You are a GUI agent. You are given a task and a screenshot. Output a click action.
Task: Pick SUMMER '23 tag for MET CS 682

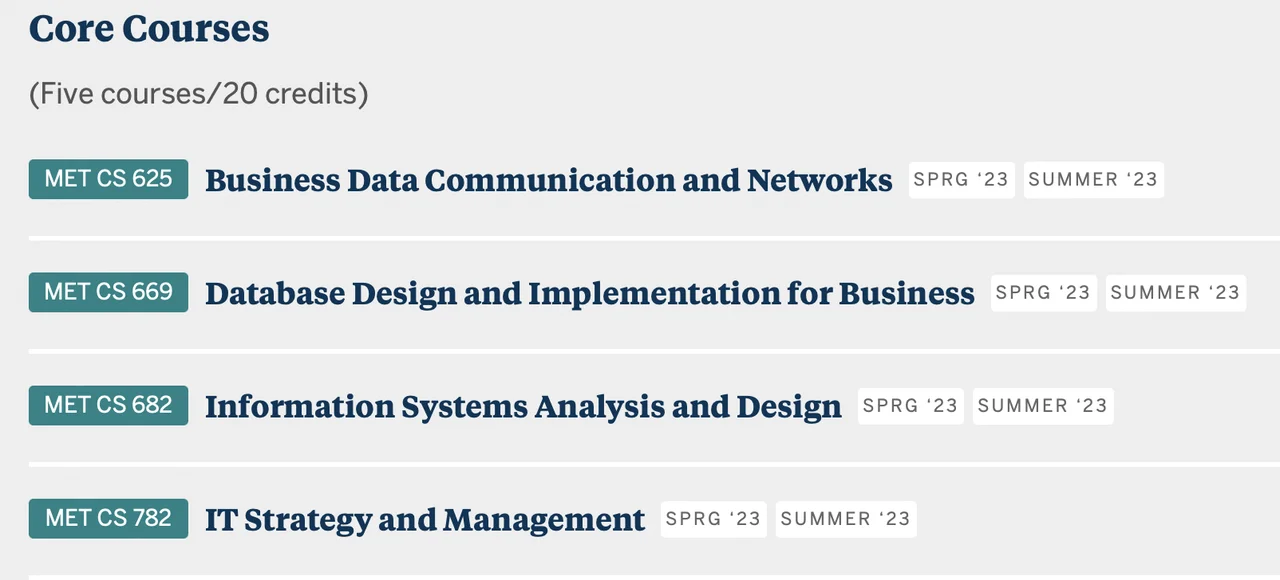pos(1042,406)
